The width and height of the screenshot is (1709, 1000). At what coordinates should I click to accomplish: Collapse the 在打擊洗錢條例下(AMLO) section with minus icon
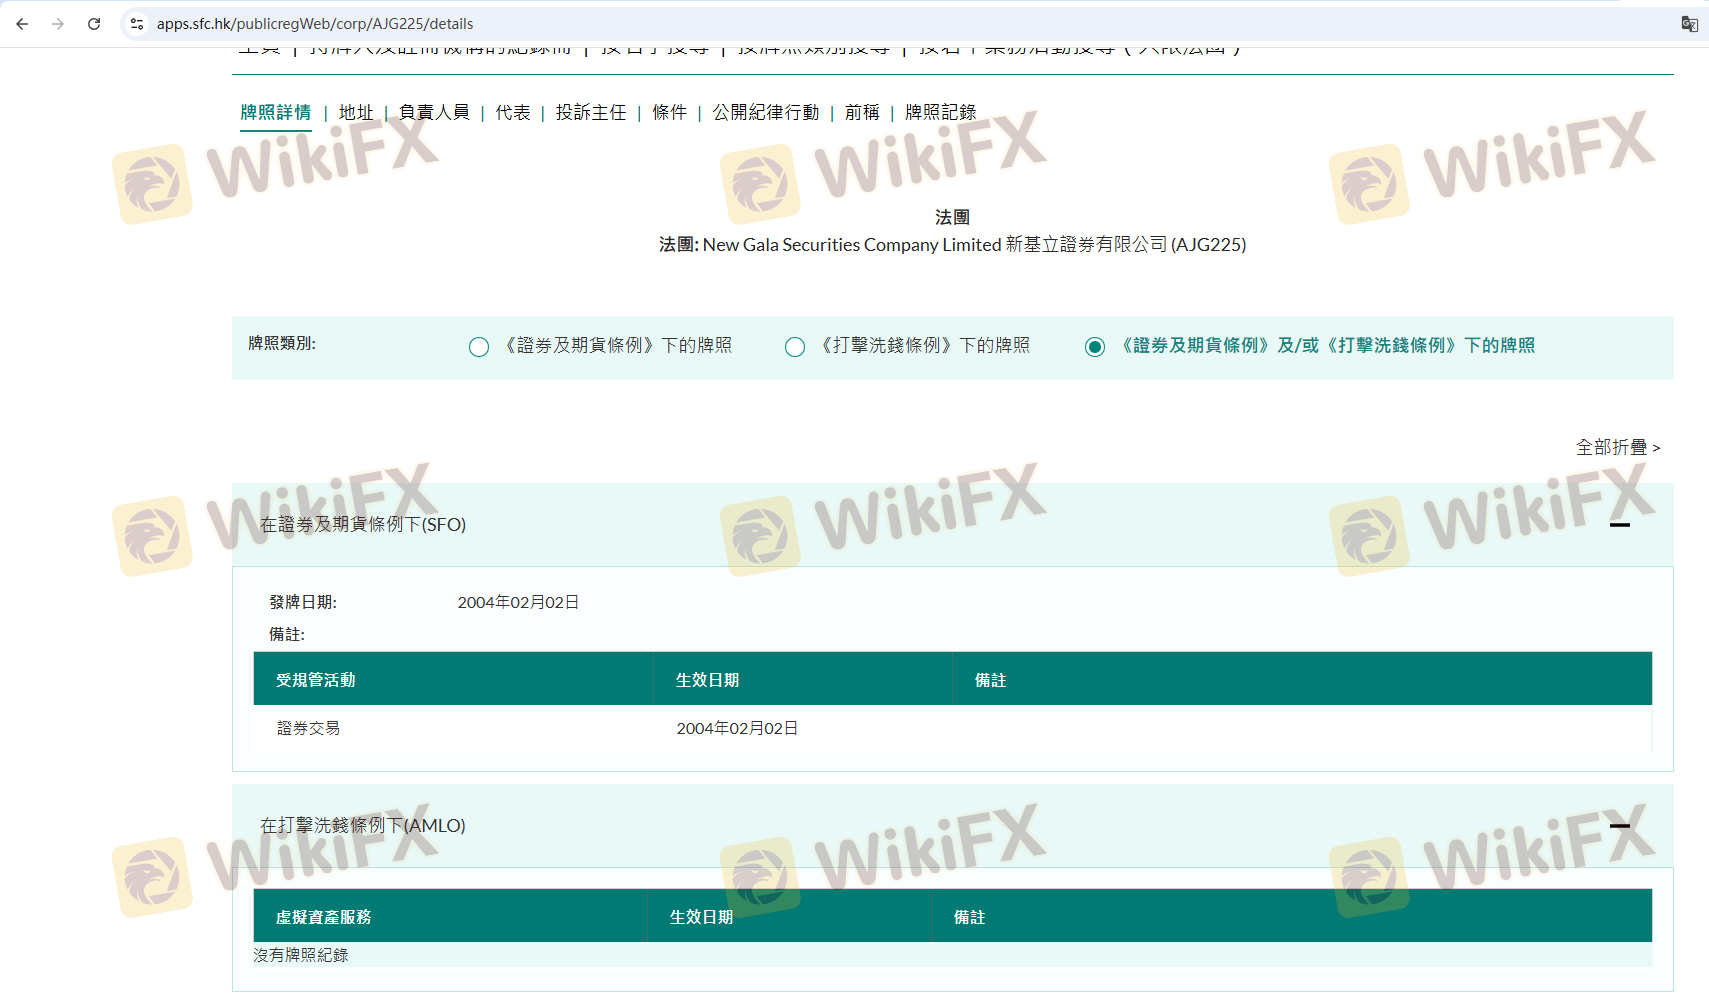[1620, 826]
